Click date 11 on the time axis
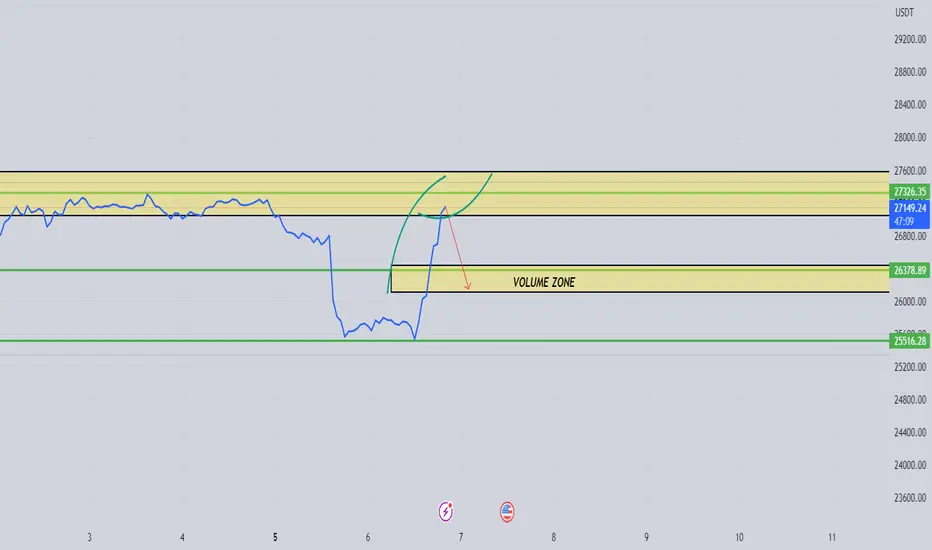This screenshot has width=932, height=550. (832, 538)
